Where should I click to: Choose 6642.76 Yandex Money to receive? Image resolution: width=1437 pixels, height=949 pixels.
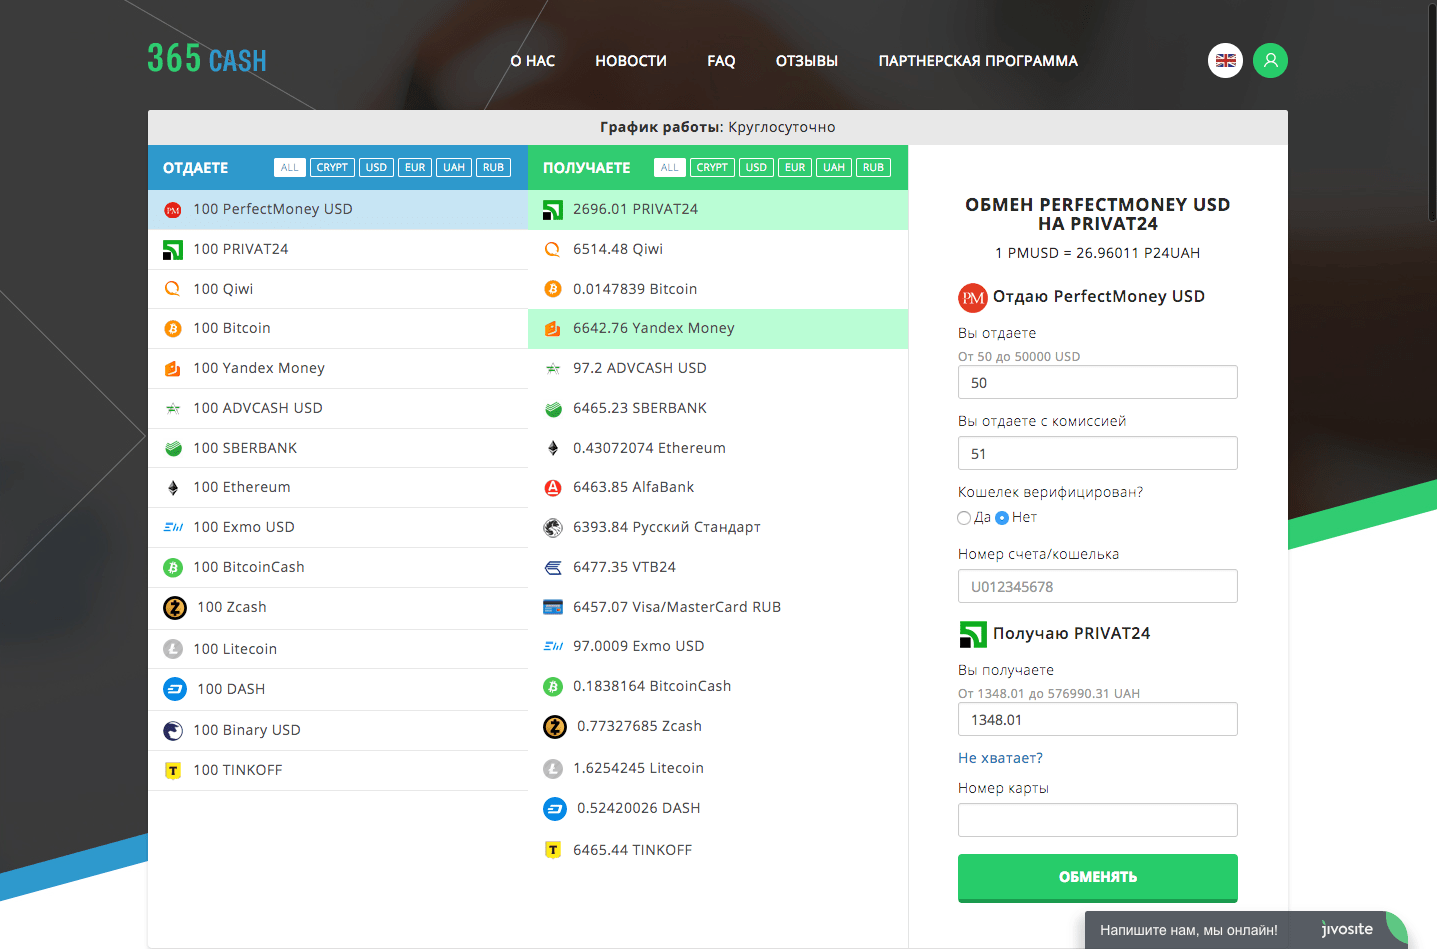(718, 329)
